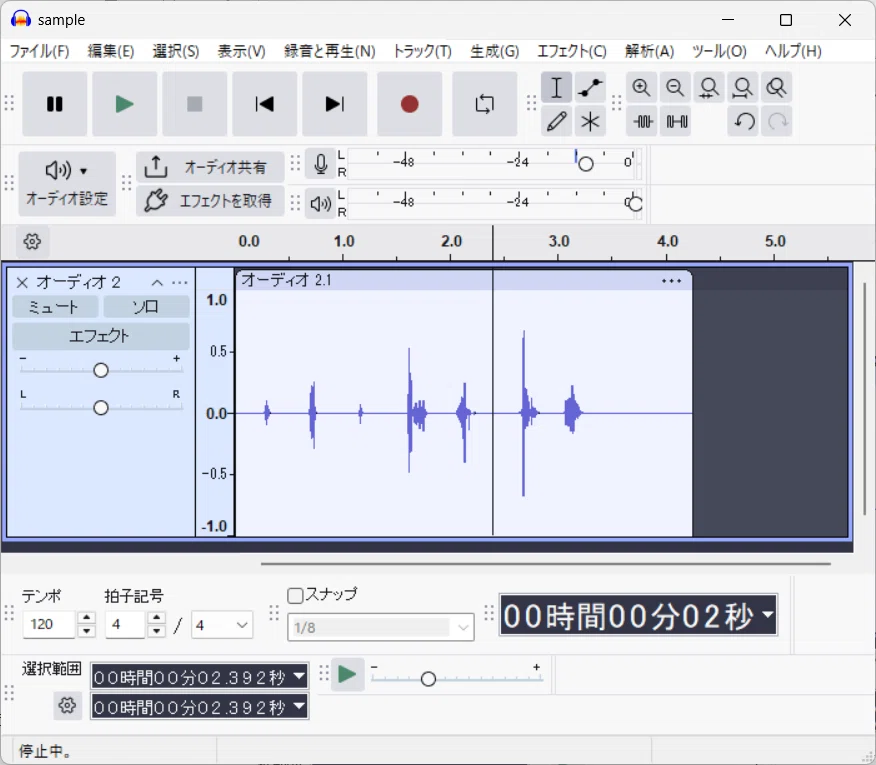Skip to end of the project
This screenshot has width=876, height=765.
pyautogui.click(x=335, y=104)
